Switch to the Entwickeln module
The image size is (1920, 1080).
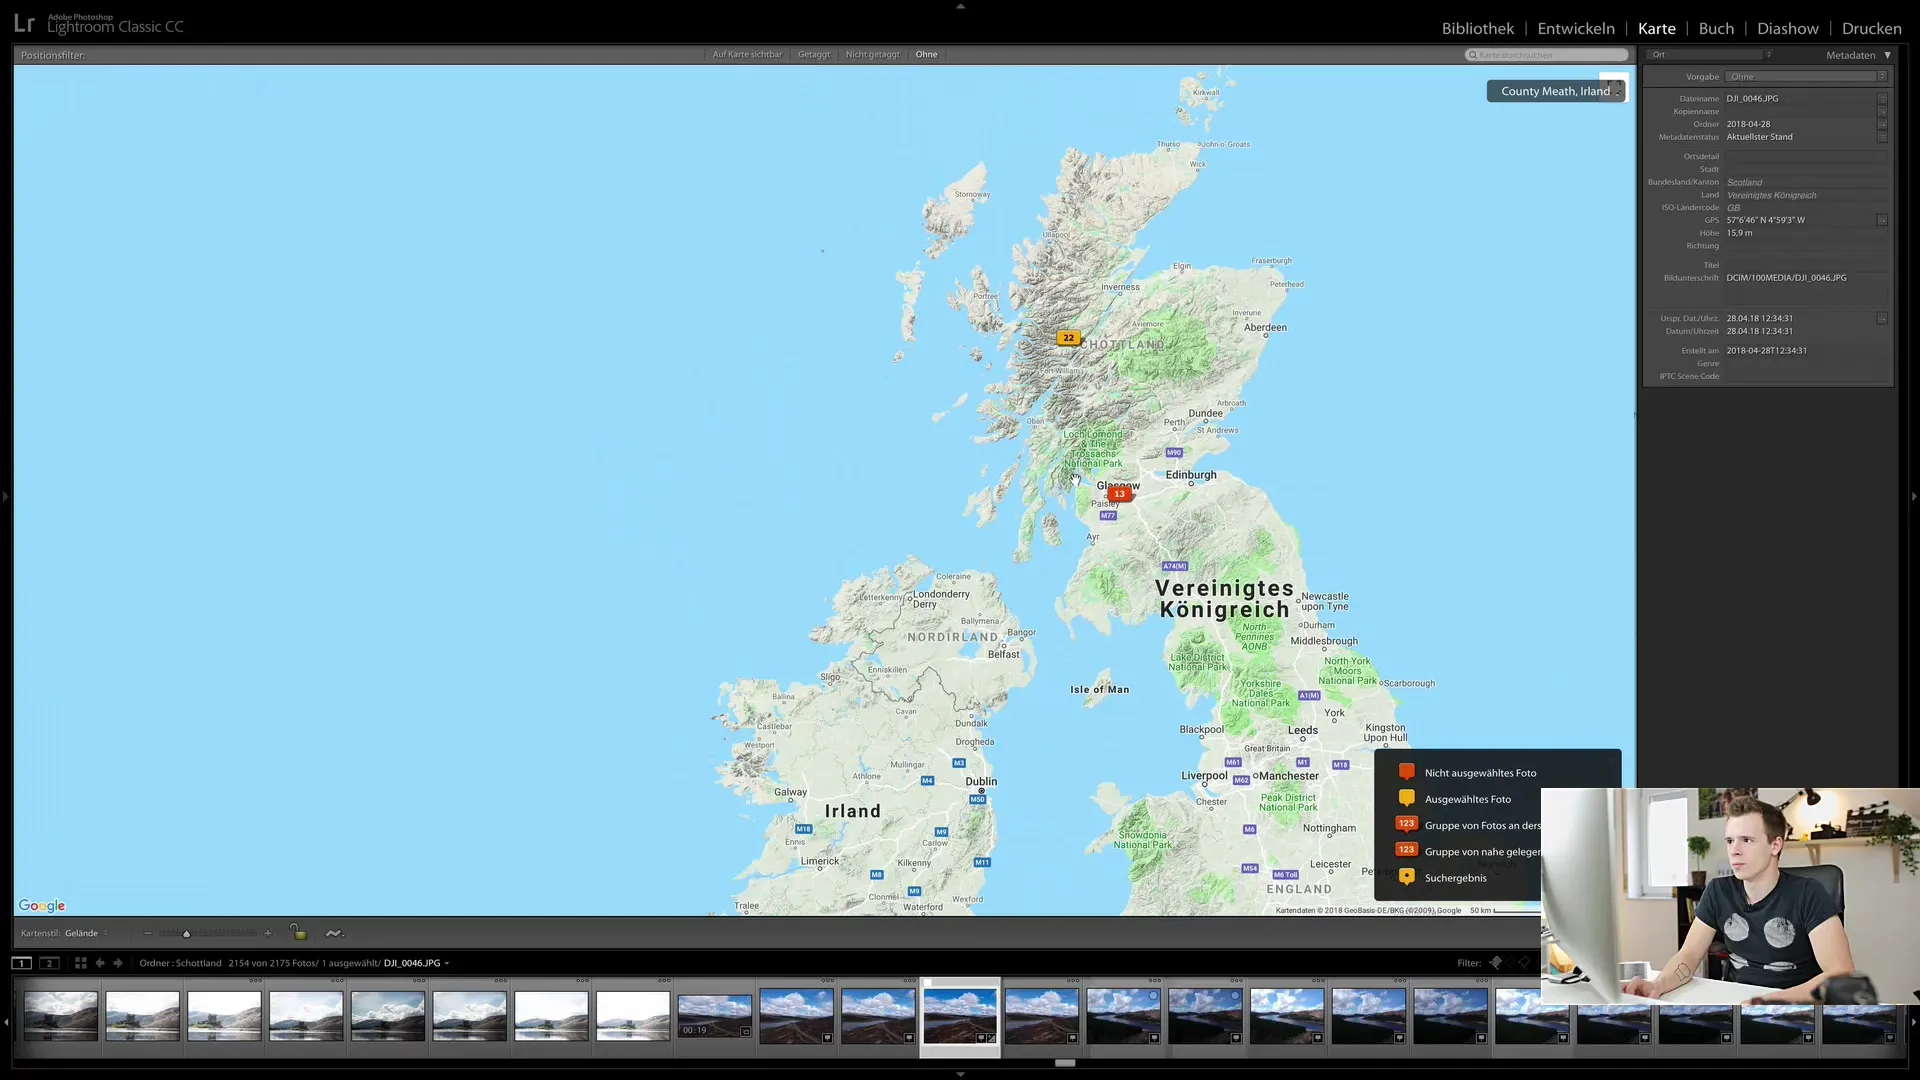[1576, 28]
